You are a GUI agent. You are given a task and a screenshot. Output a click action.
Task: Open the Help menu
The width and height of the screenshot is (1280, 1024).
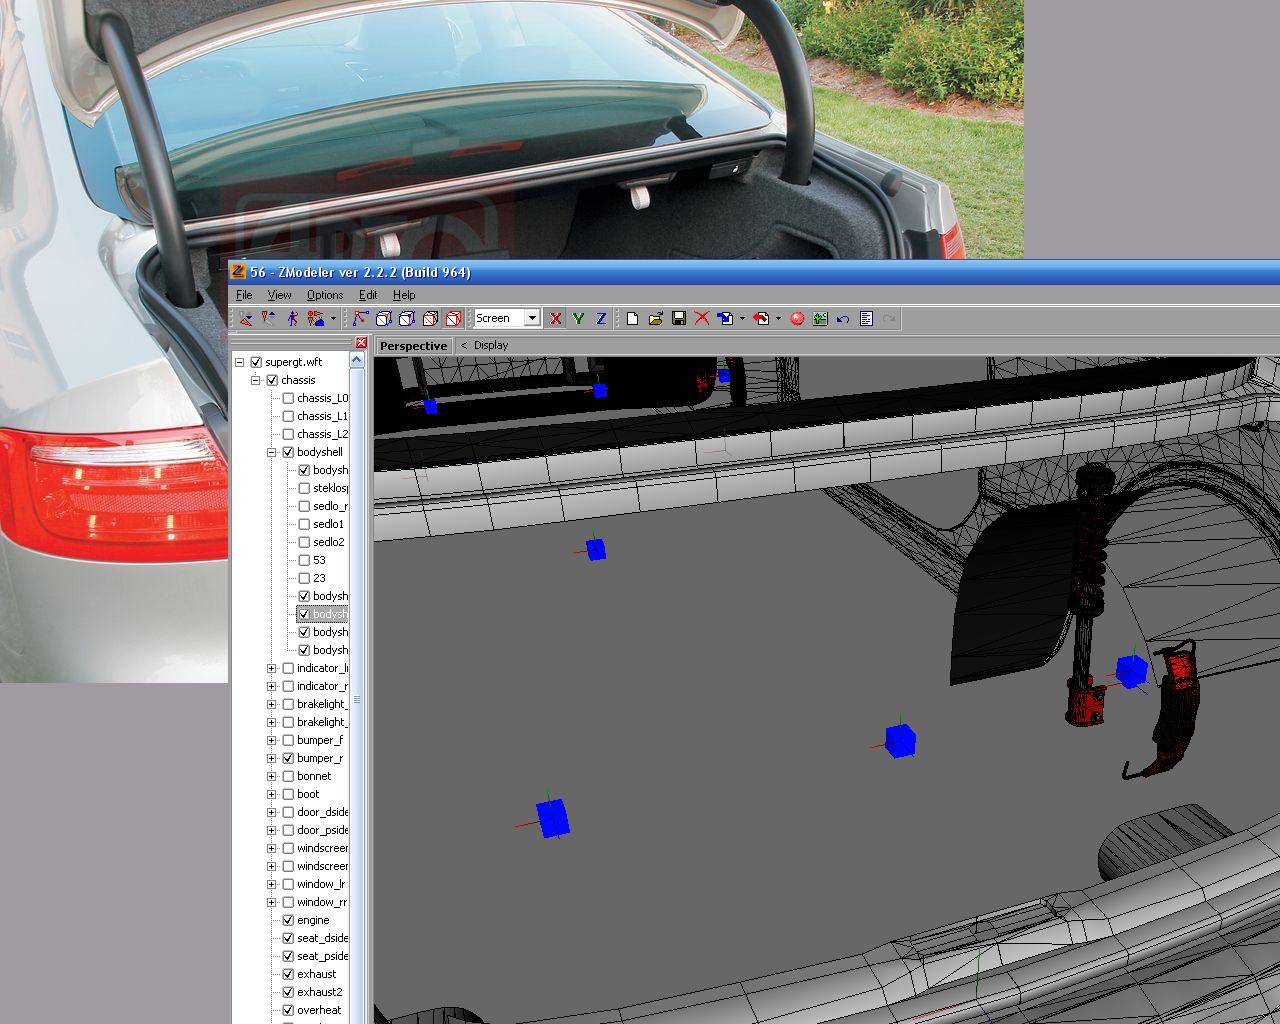click(404, 295)
